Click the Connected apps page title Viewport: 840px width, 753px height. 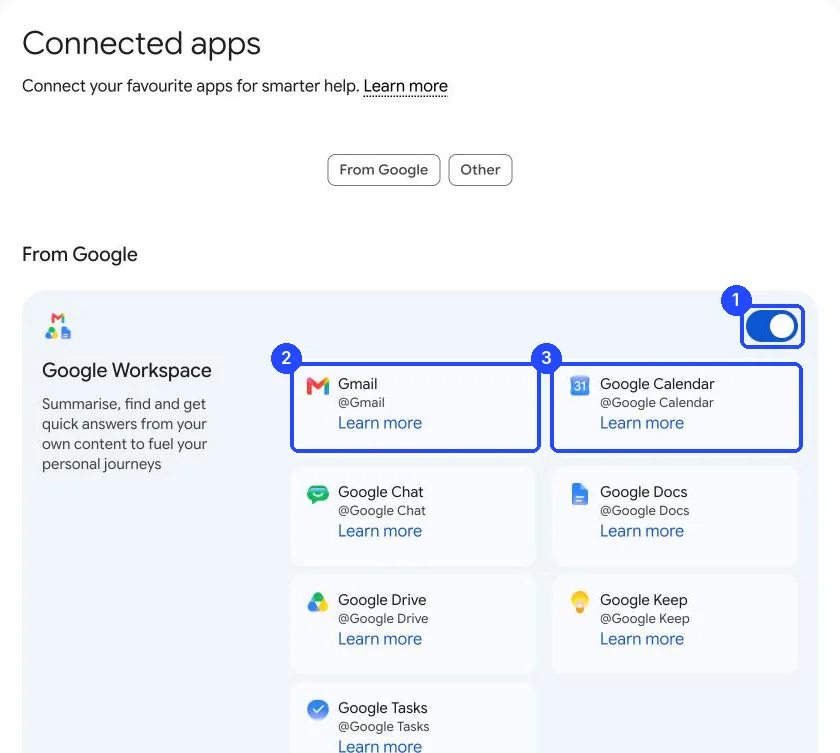click(x=141, y=44)
